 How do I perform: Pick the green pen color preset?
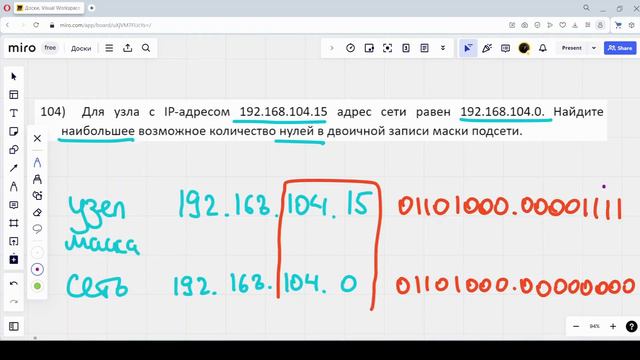coord(37,286)
